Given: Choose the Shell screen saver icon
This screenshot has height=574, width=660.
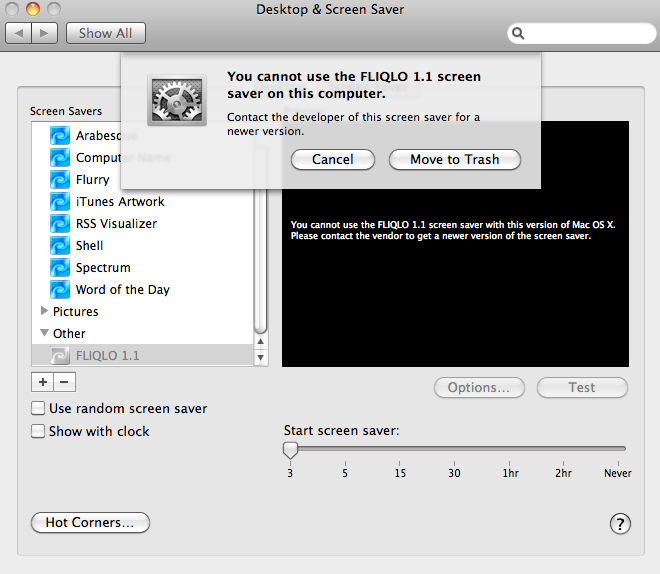Looking at the screenshot, I should pyautogui.click(x=60, y=245).
